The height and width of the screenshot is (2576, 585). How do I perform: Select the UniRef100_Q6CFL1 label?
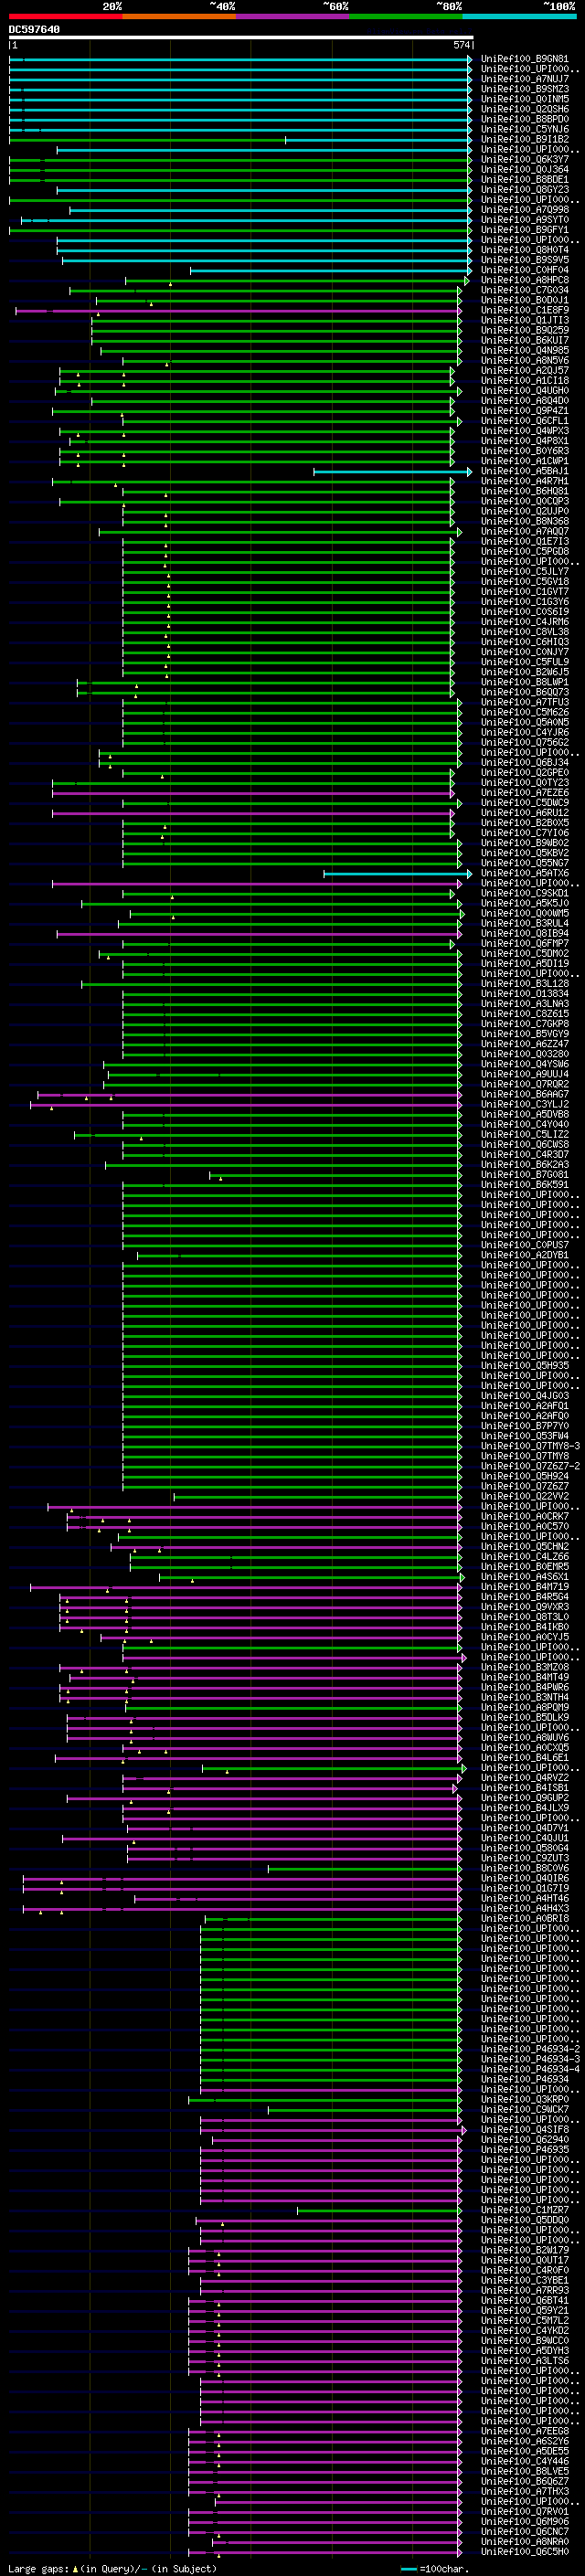pyautogui.click(x=525, y=421)
